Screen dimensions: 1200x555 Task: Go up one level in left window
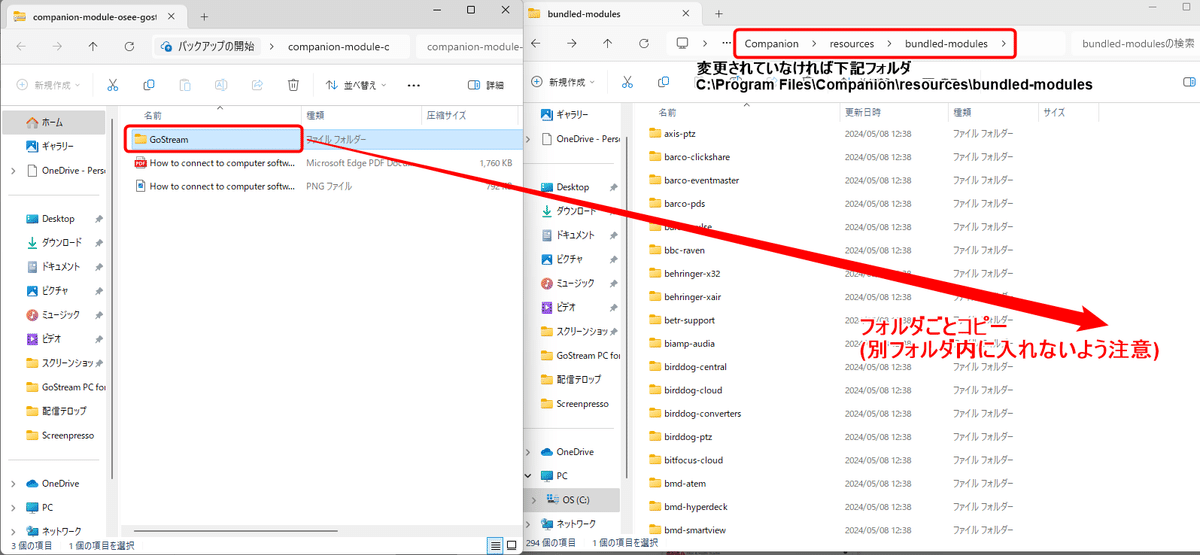click(93, 46)
